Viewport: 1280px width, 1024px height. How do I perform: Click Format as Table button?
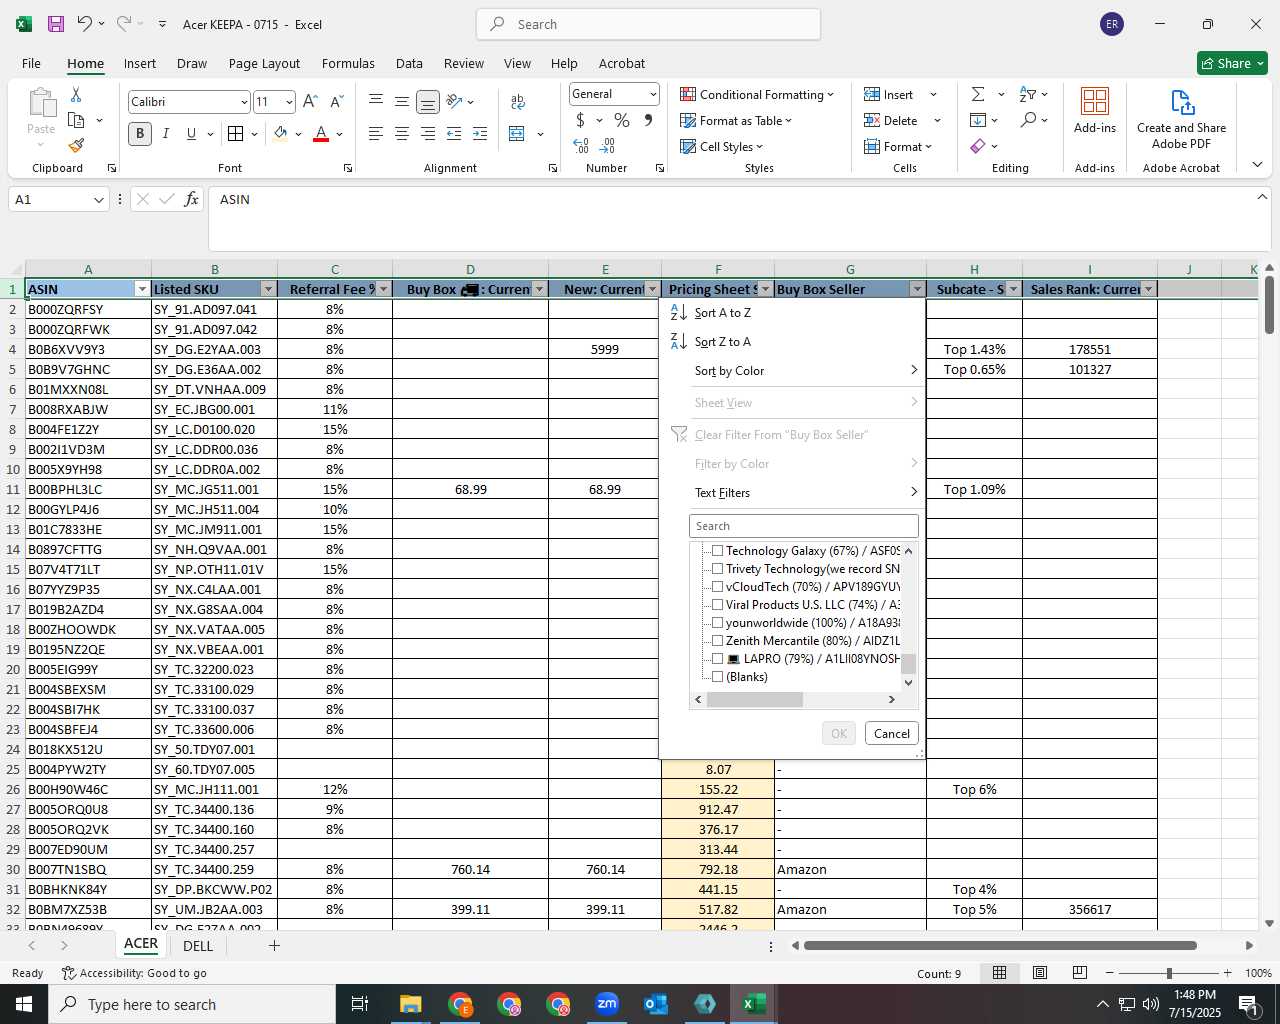pos(736,120)
